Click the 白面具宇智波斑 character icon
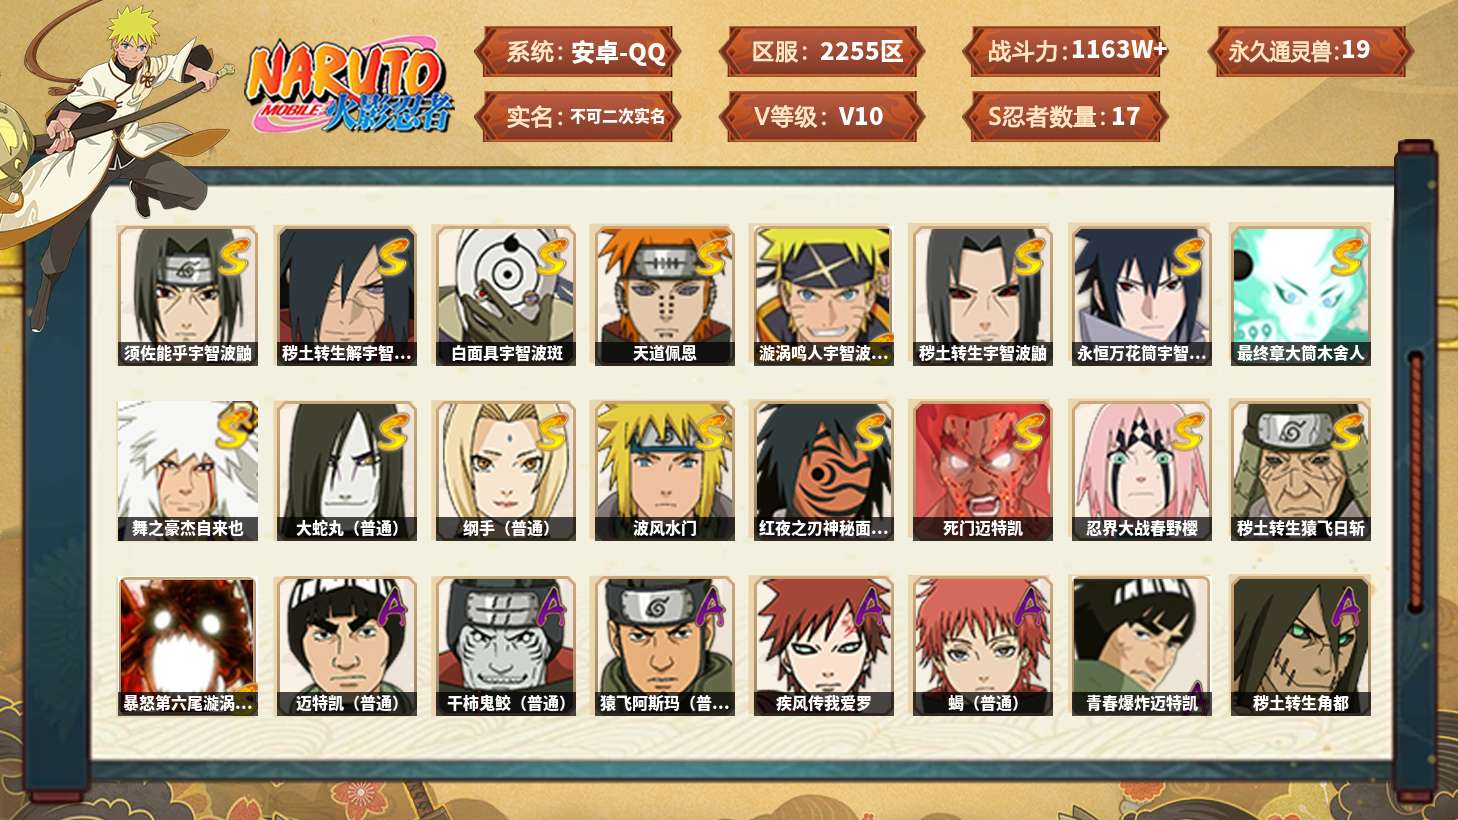Image resolution: width=1458 pixels, height=820 pixels. (x=505, y=295)
